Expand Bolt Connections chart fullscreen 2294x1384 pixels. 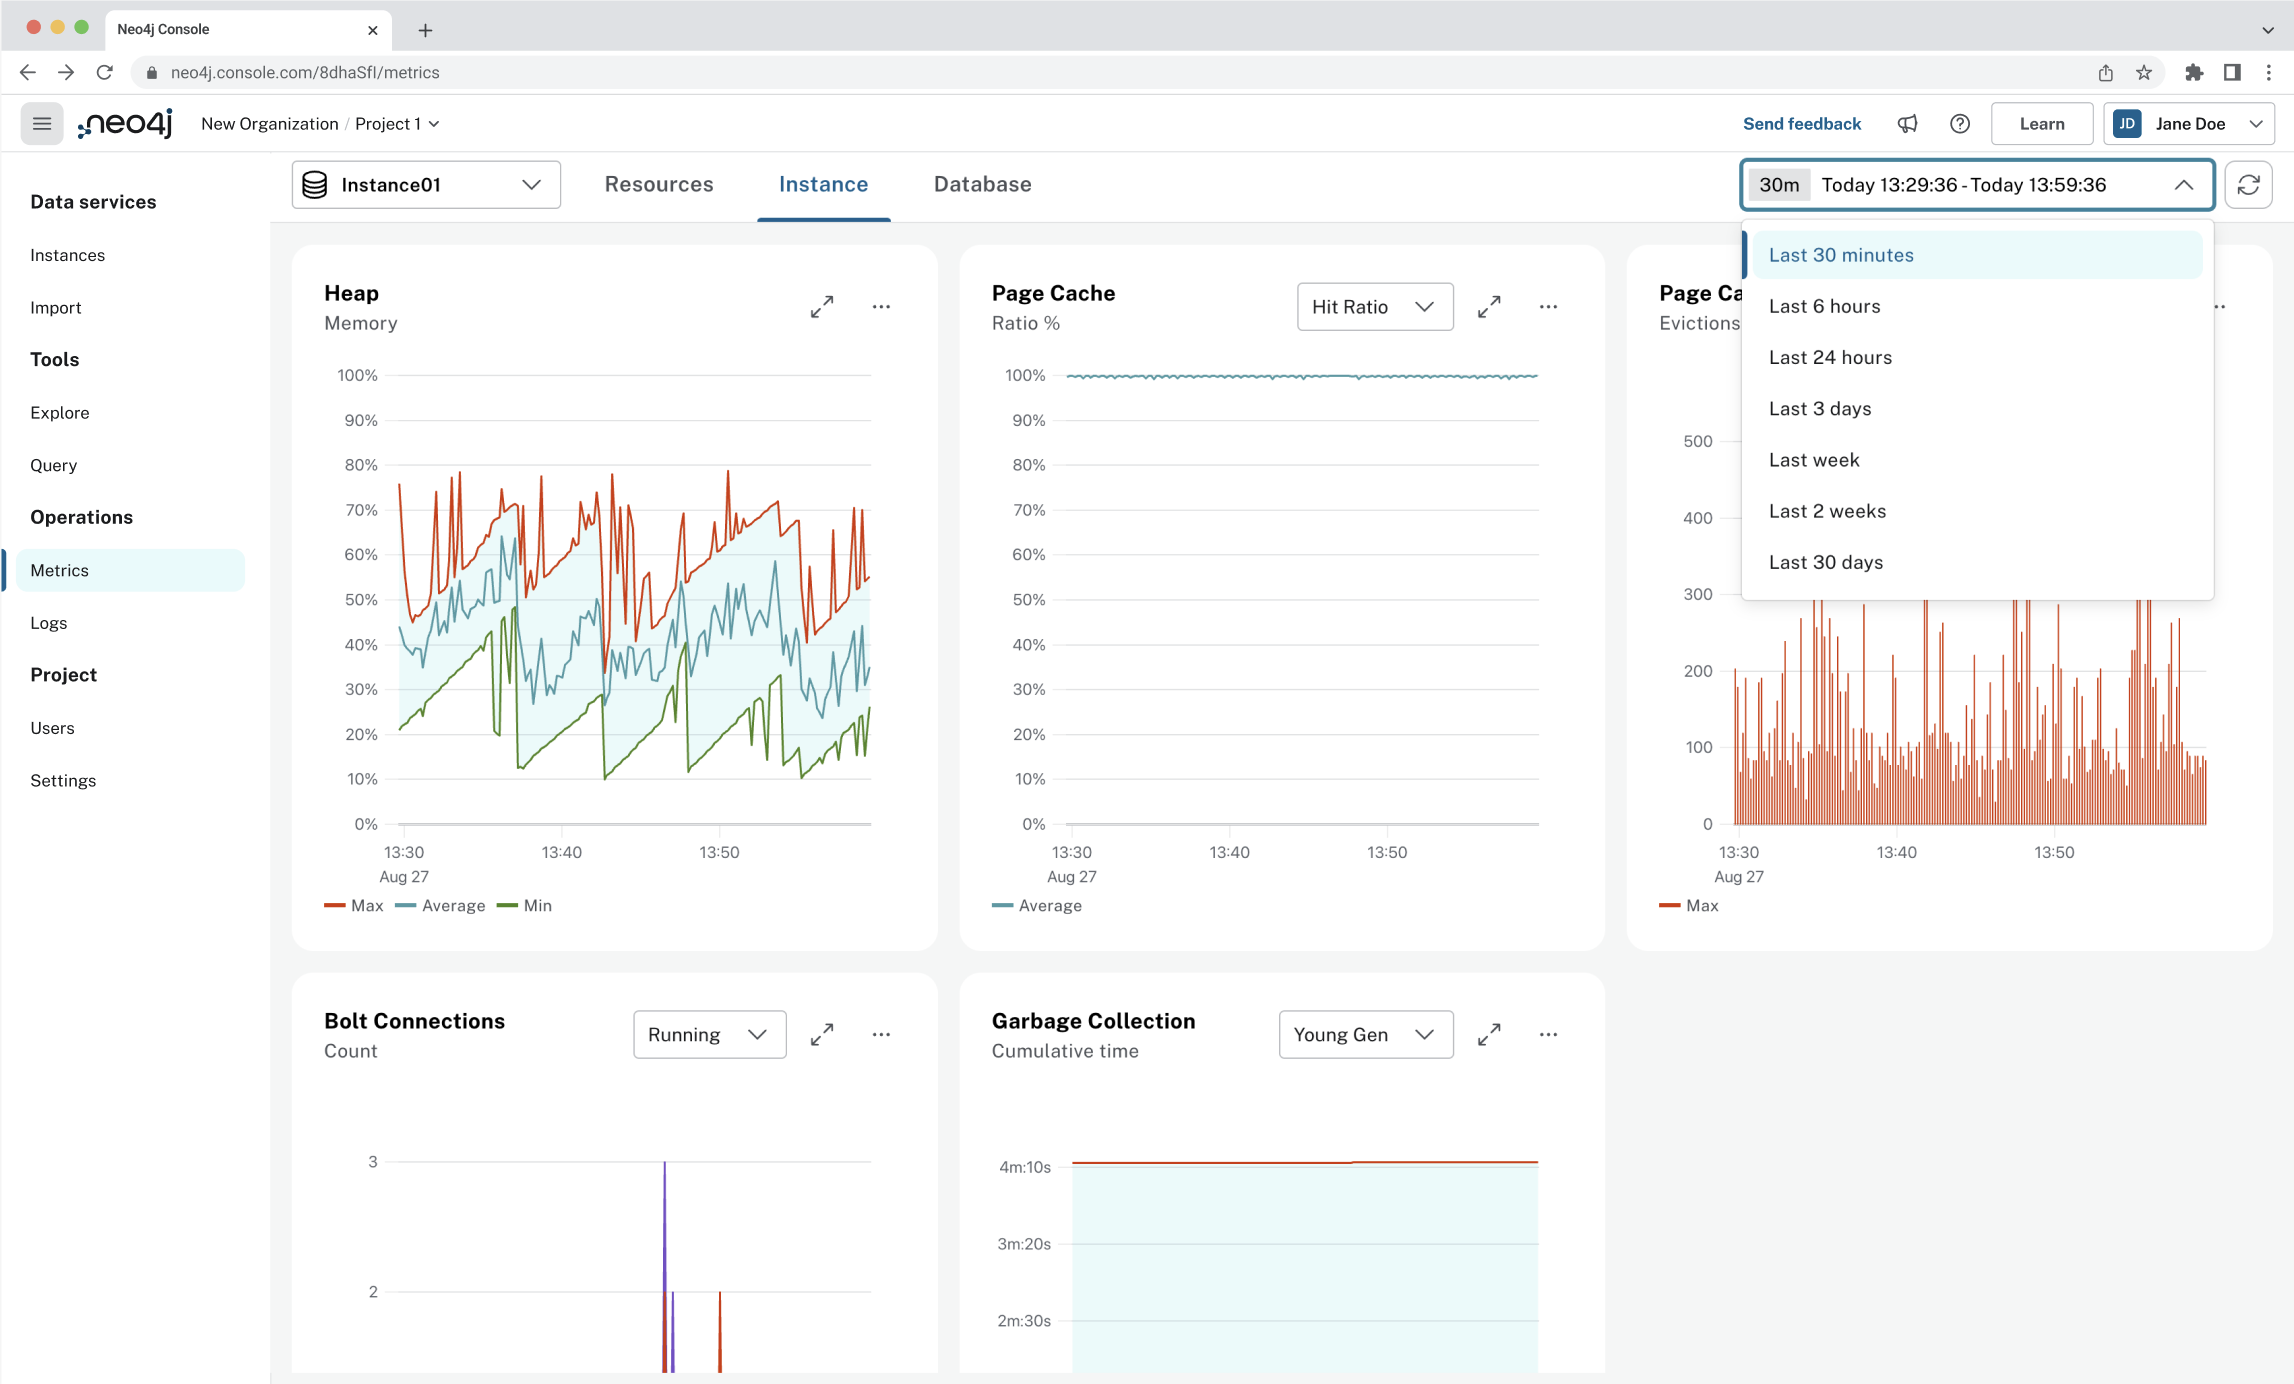tap(822, 1035)
